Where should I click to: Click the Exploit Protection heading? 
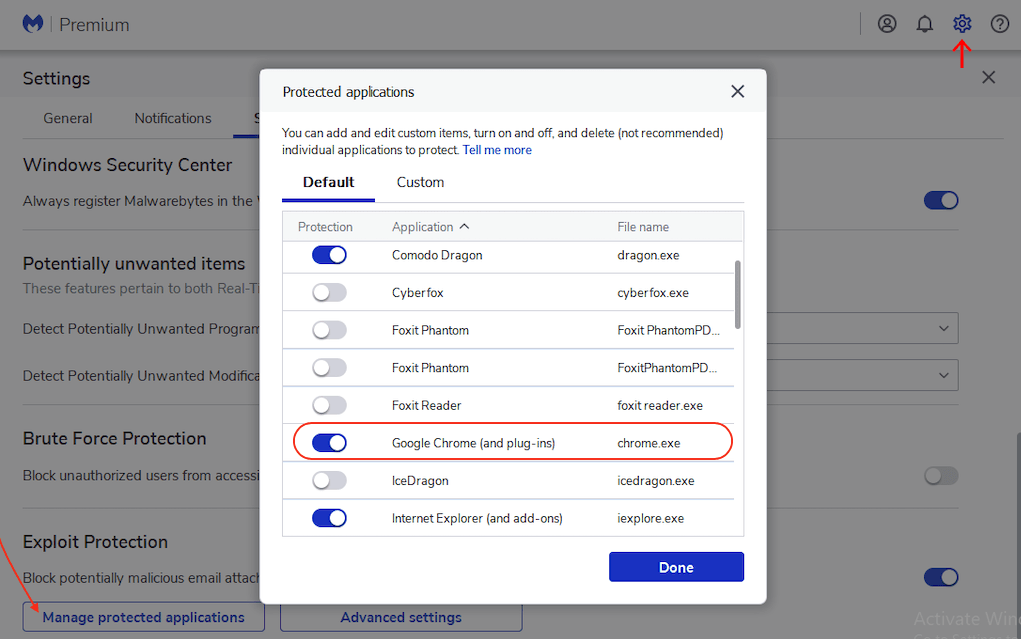click(96, 542)
